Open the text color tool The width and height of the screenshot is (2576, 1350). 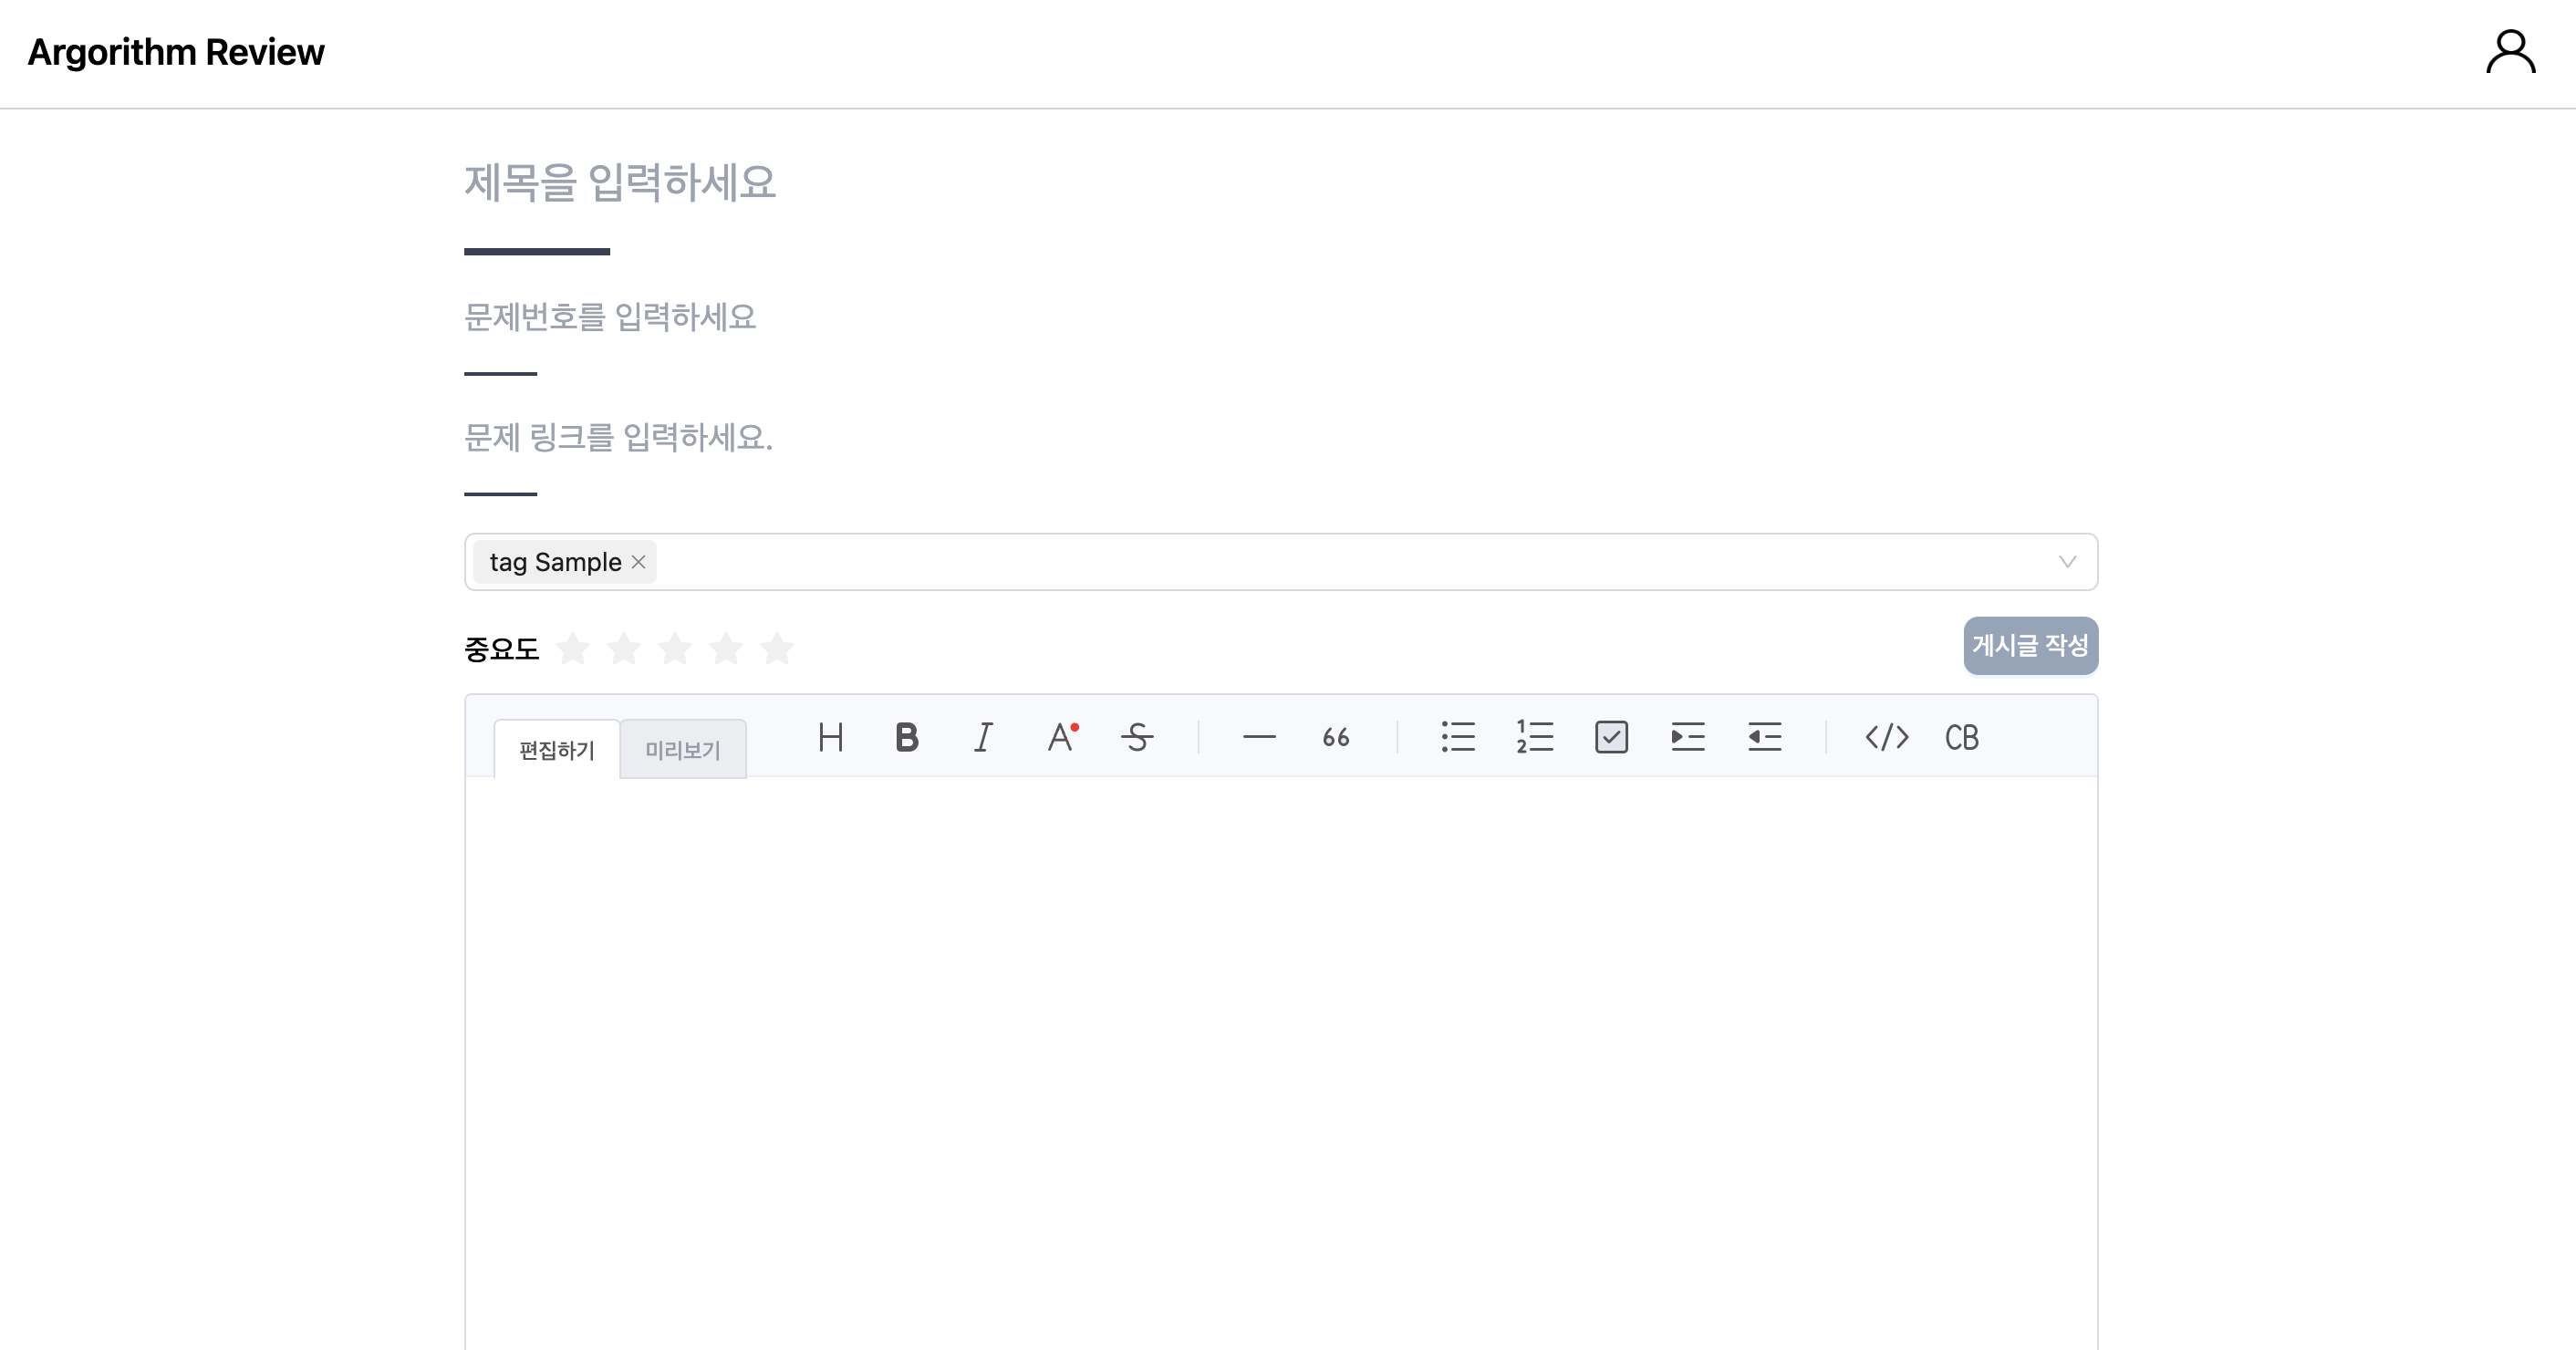(x=1061, y=737)
